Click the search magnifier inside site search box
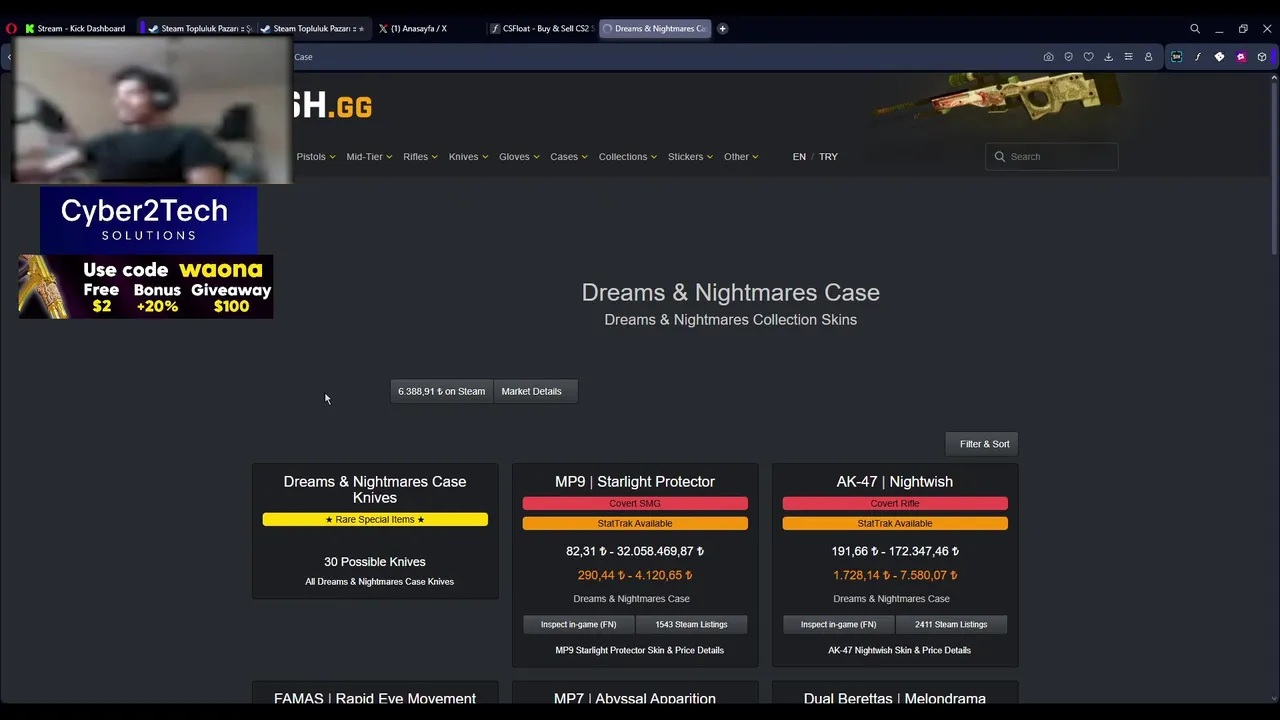1280x720 pixels. click(999, 157)
